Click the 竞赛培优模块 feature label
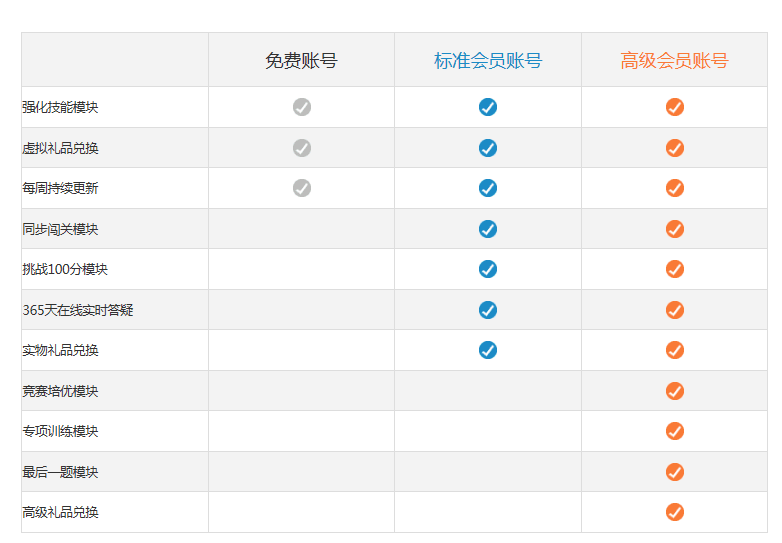782x543 pixels. click(x=60, y=391)
